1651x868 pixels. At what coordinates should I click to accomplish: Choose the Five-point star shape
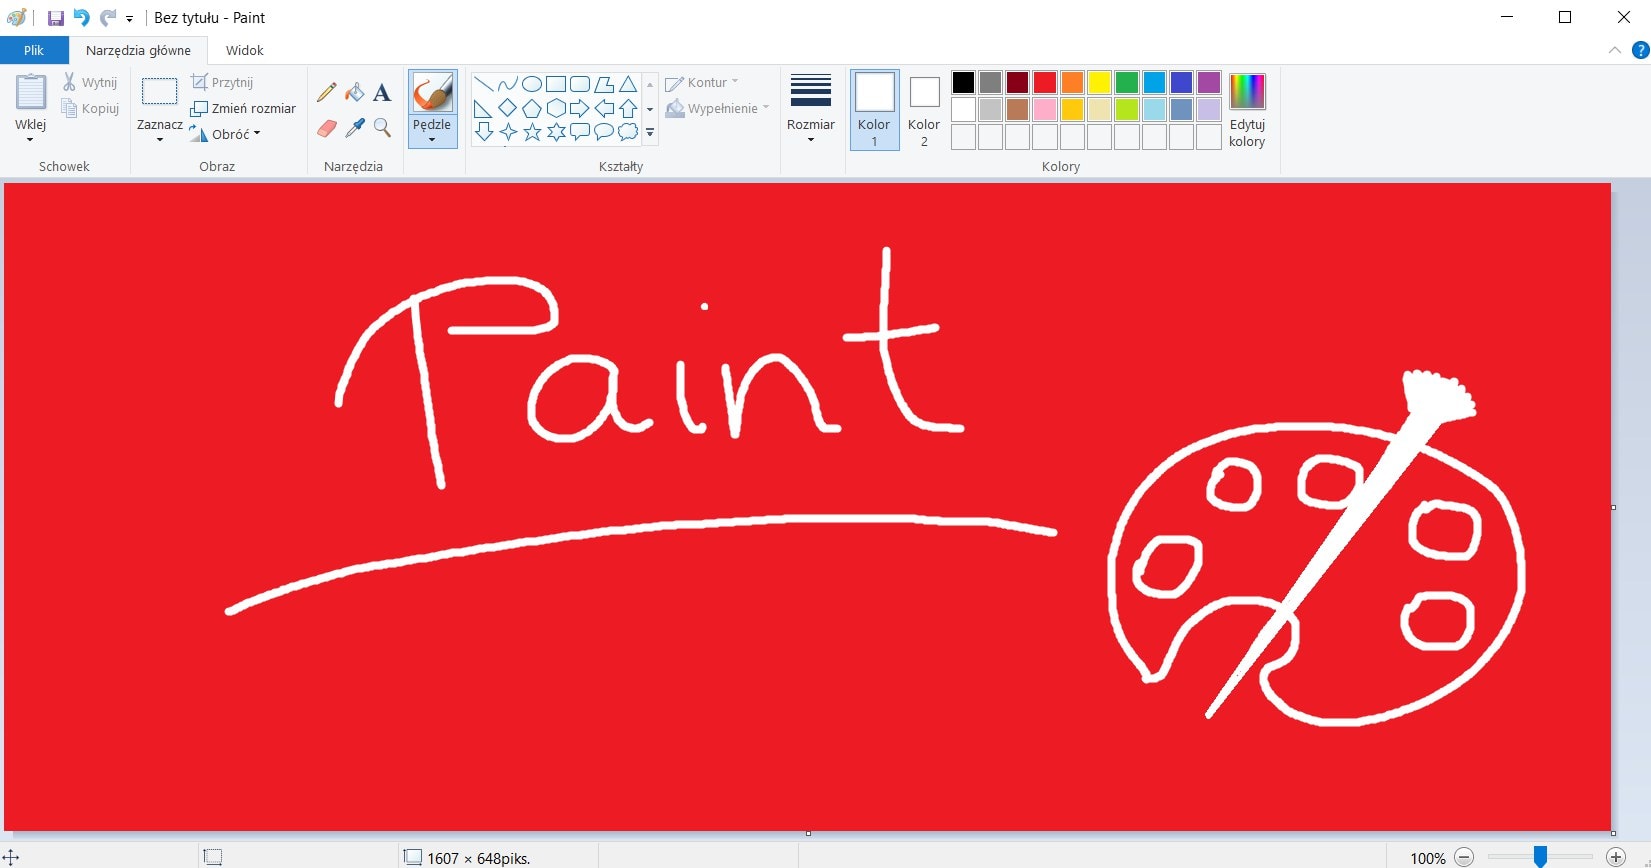[532, 132]
